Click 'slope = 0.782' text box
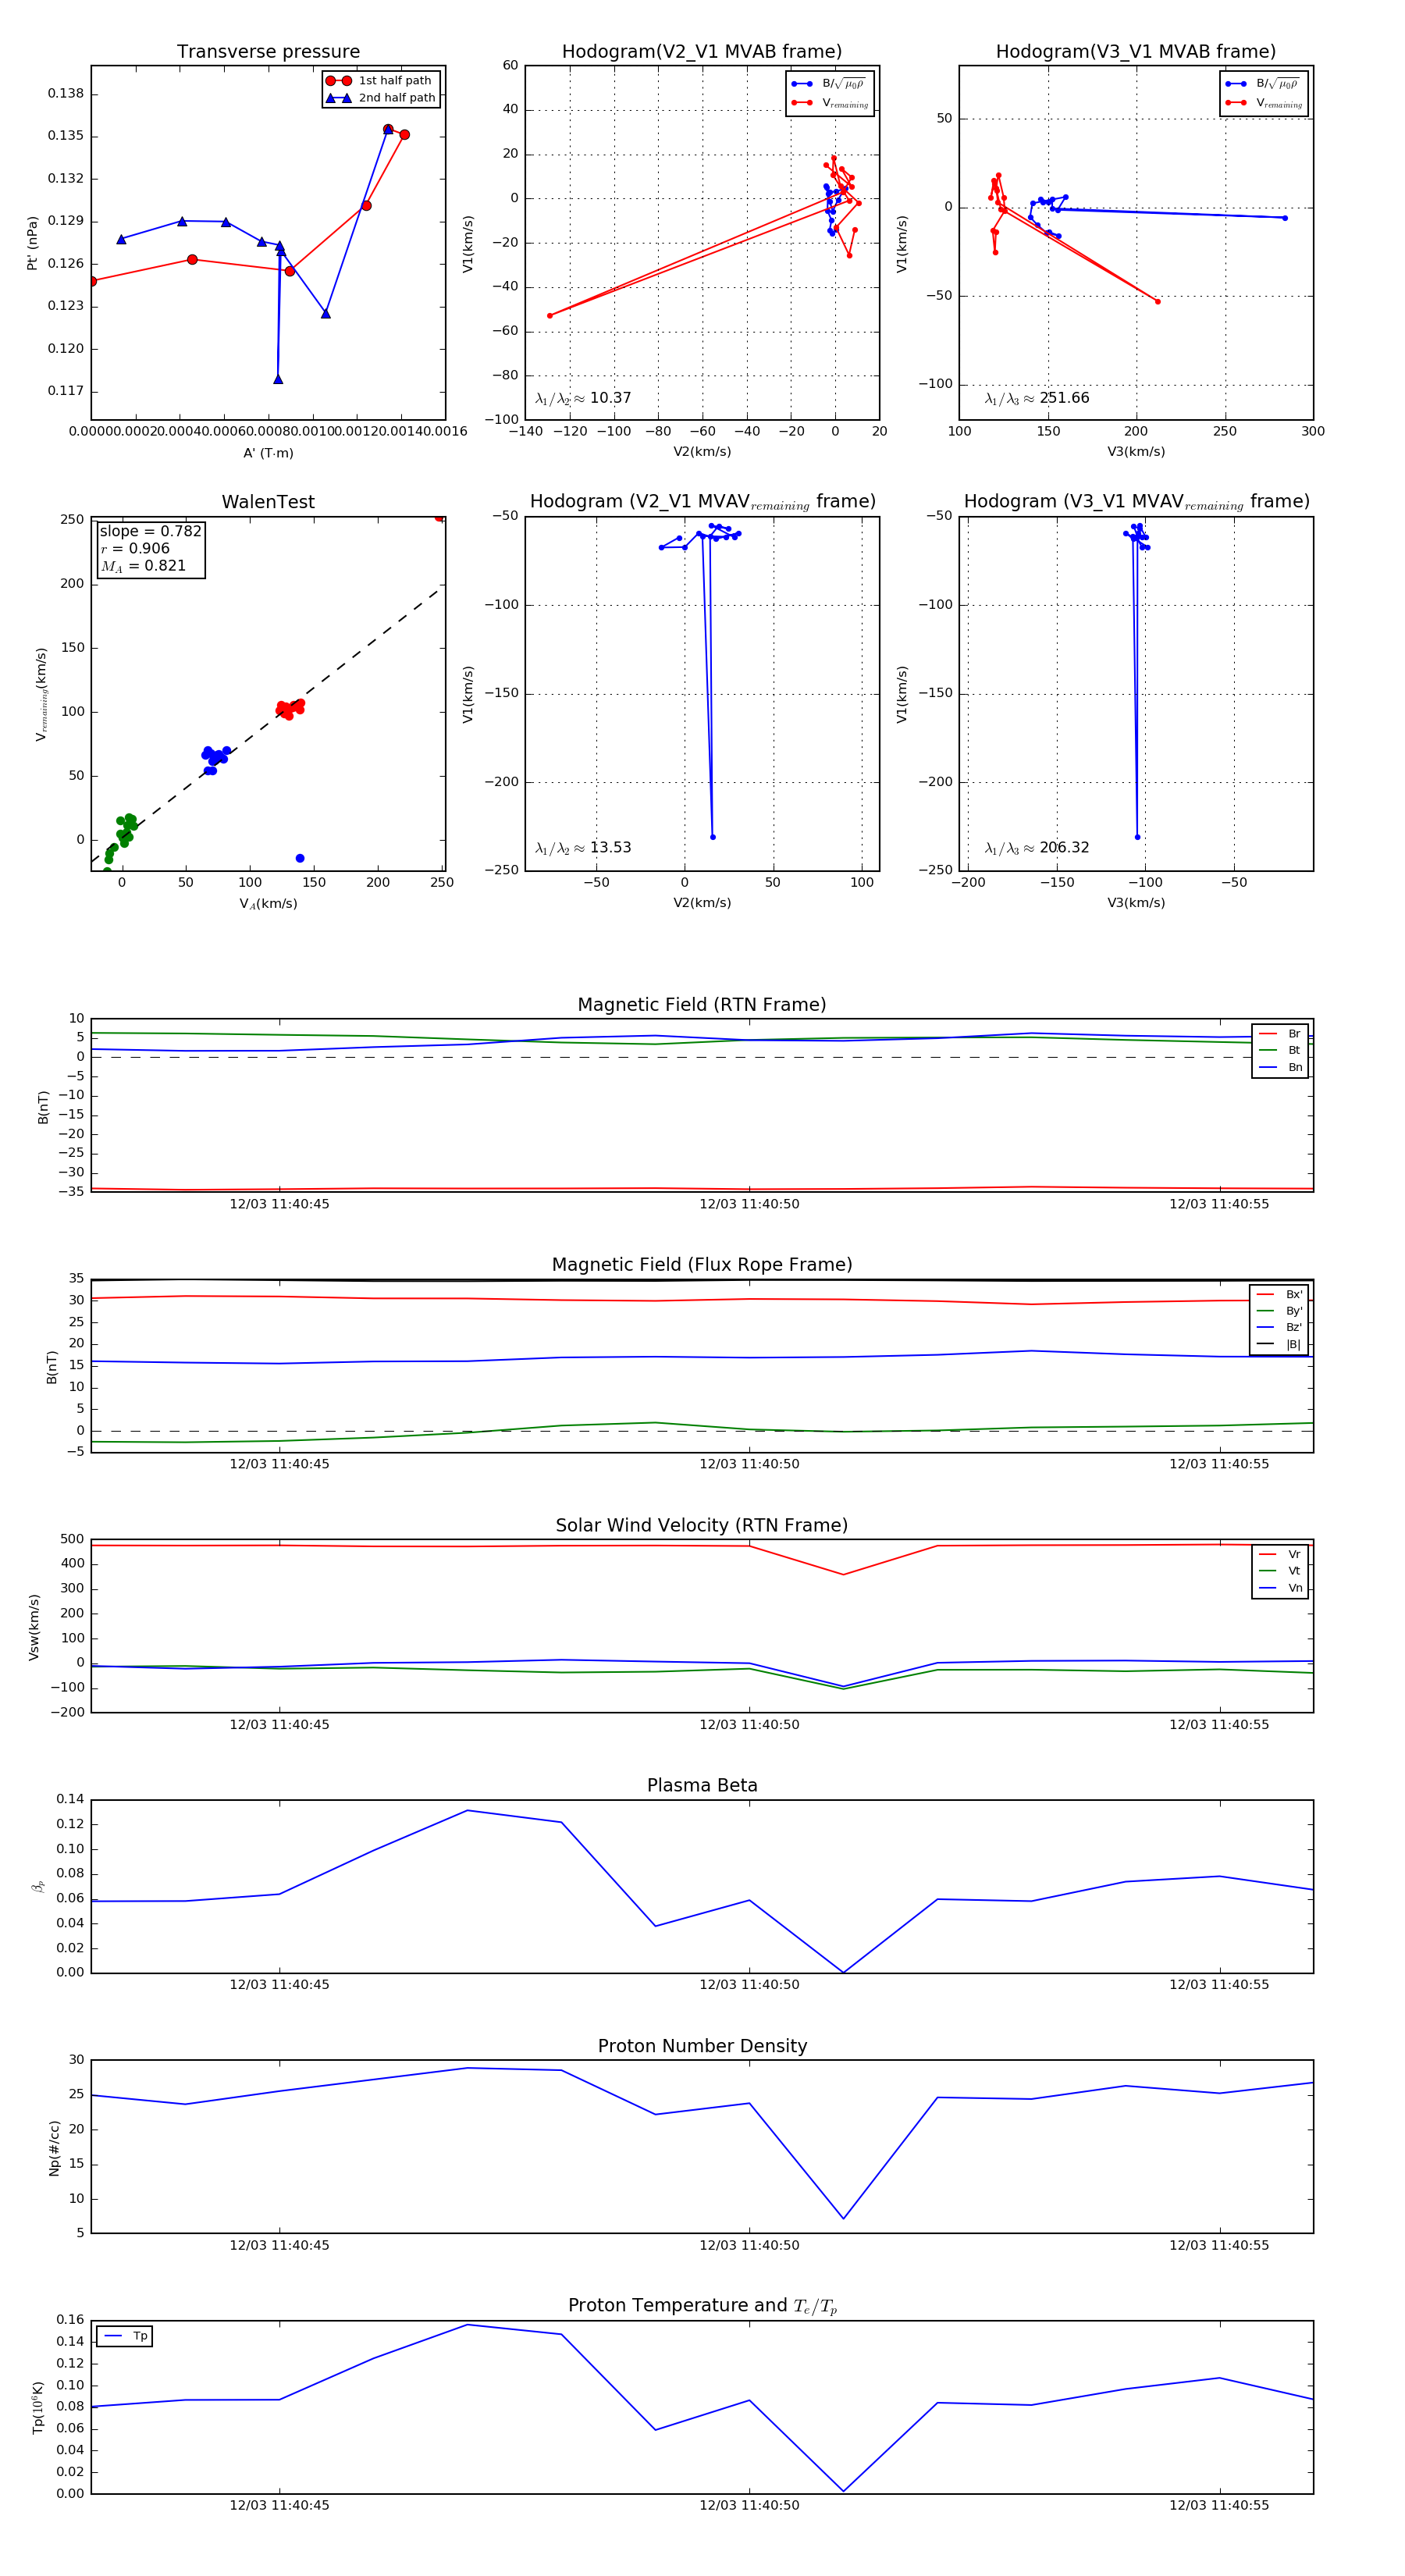The height and width of the screenshot is (2576, 1405). [x=150, y=531]
